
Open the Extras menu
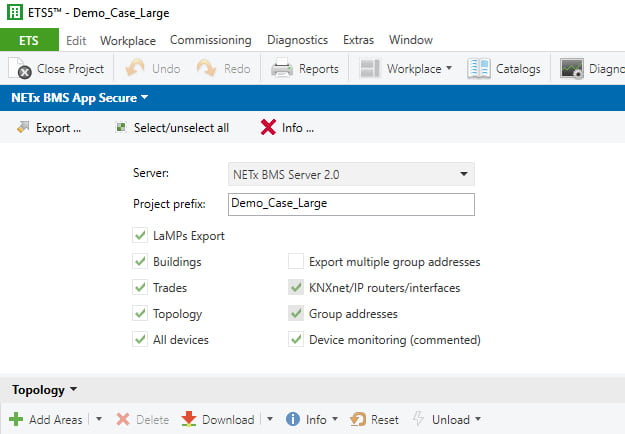tap(358, 40)
